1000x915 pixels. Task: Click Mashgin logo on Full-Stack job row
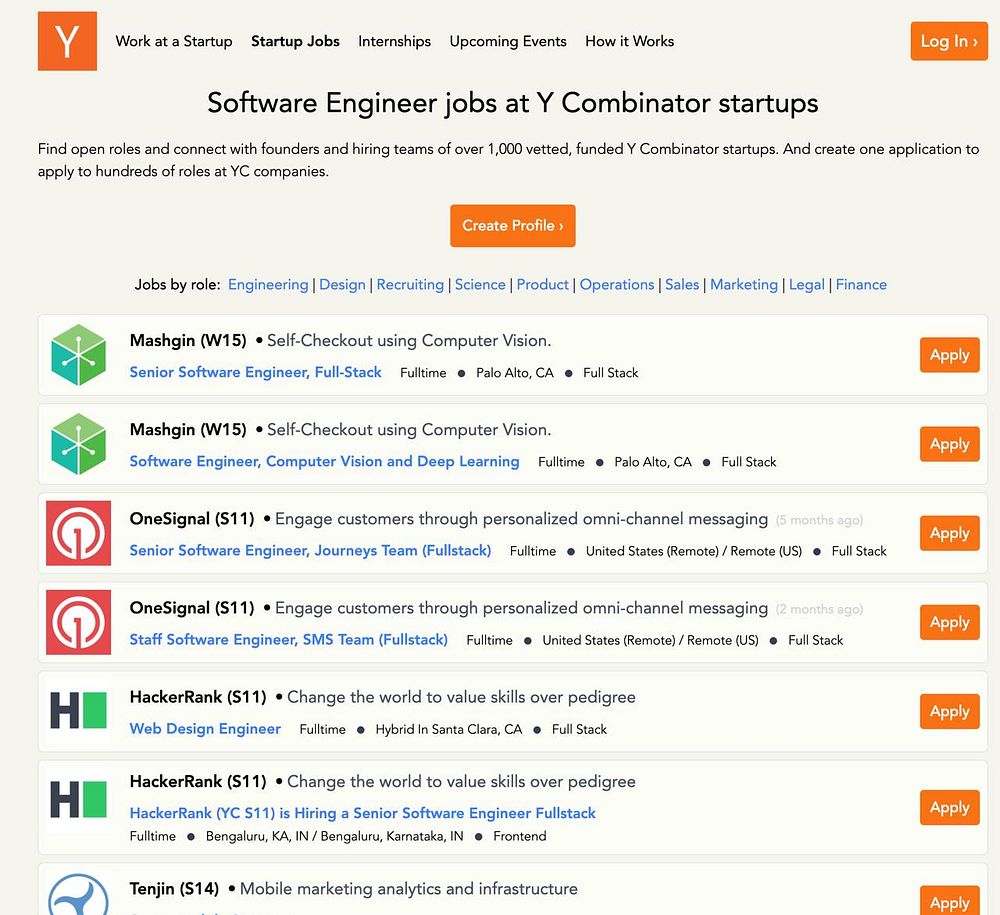coord(78,355)
